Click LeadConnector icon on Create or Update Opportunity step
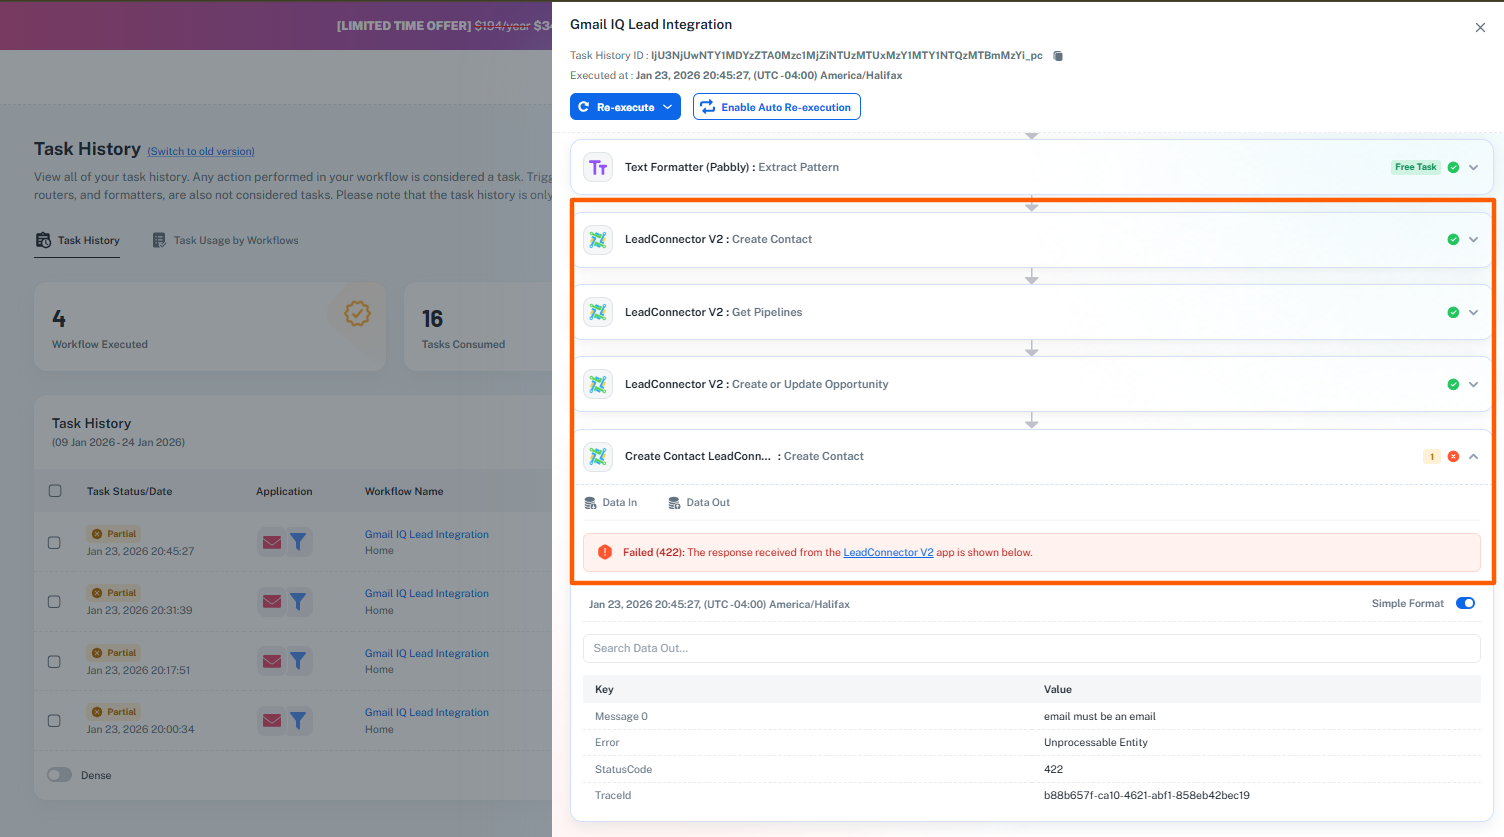Screen dimensions: 1504x837 point(598,384)
